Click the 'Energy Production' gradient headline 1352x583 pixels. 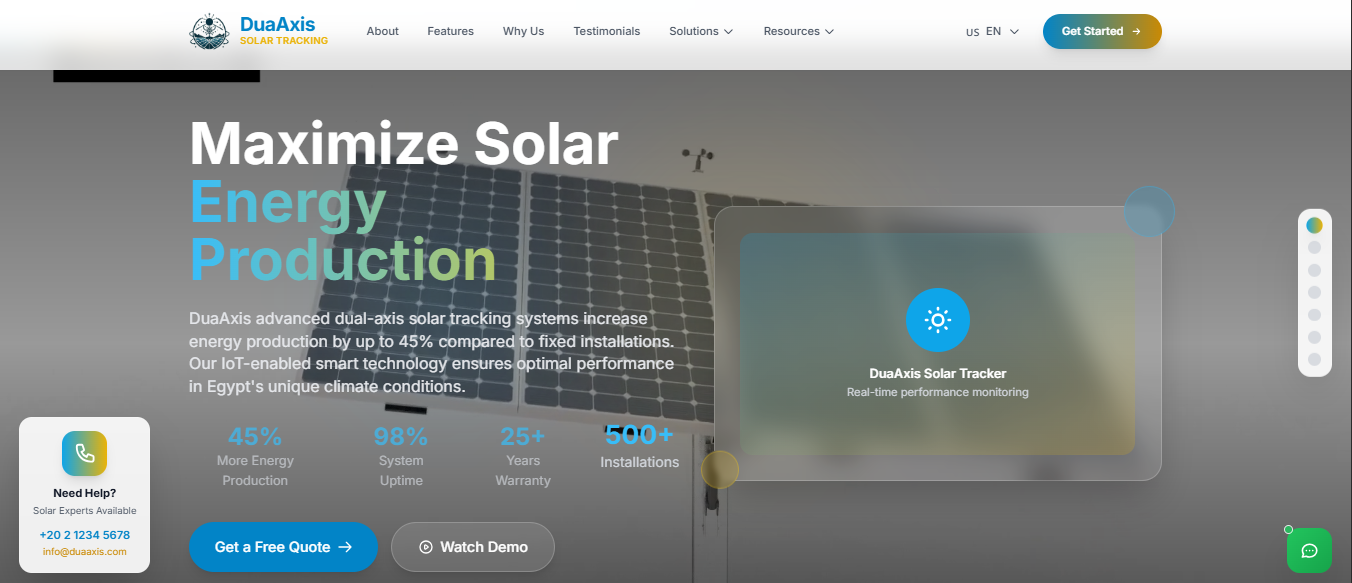(343, 230)
